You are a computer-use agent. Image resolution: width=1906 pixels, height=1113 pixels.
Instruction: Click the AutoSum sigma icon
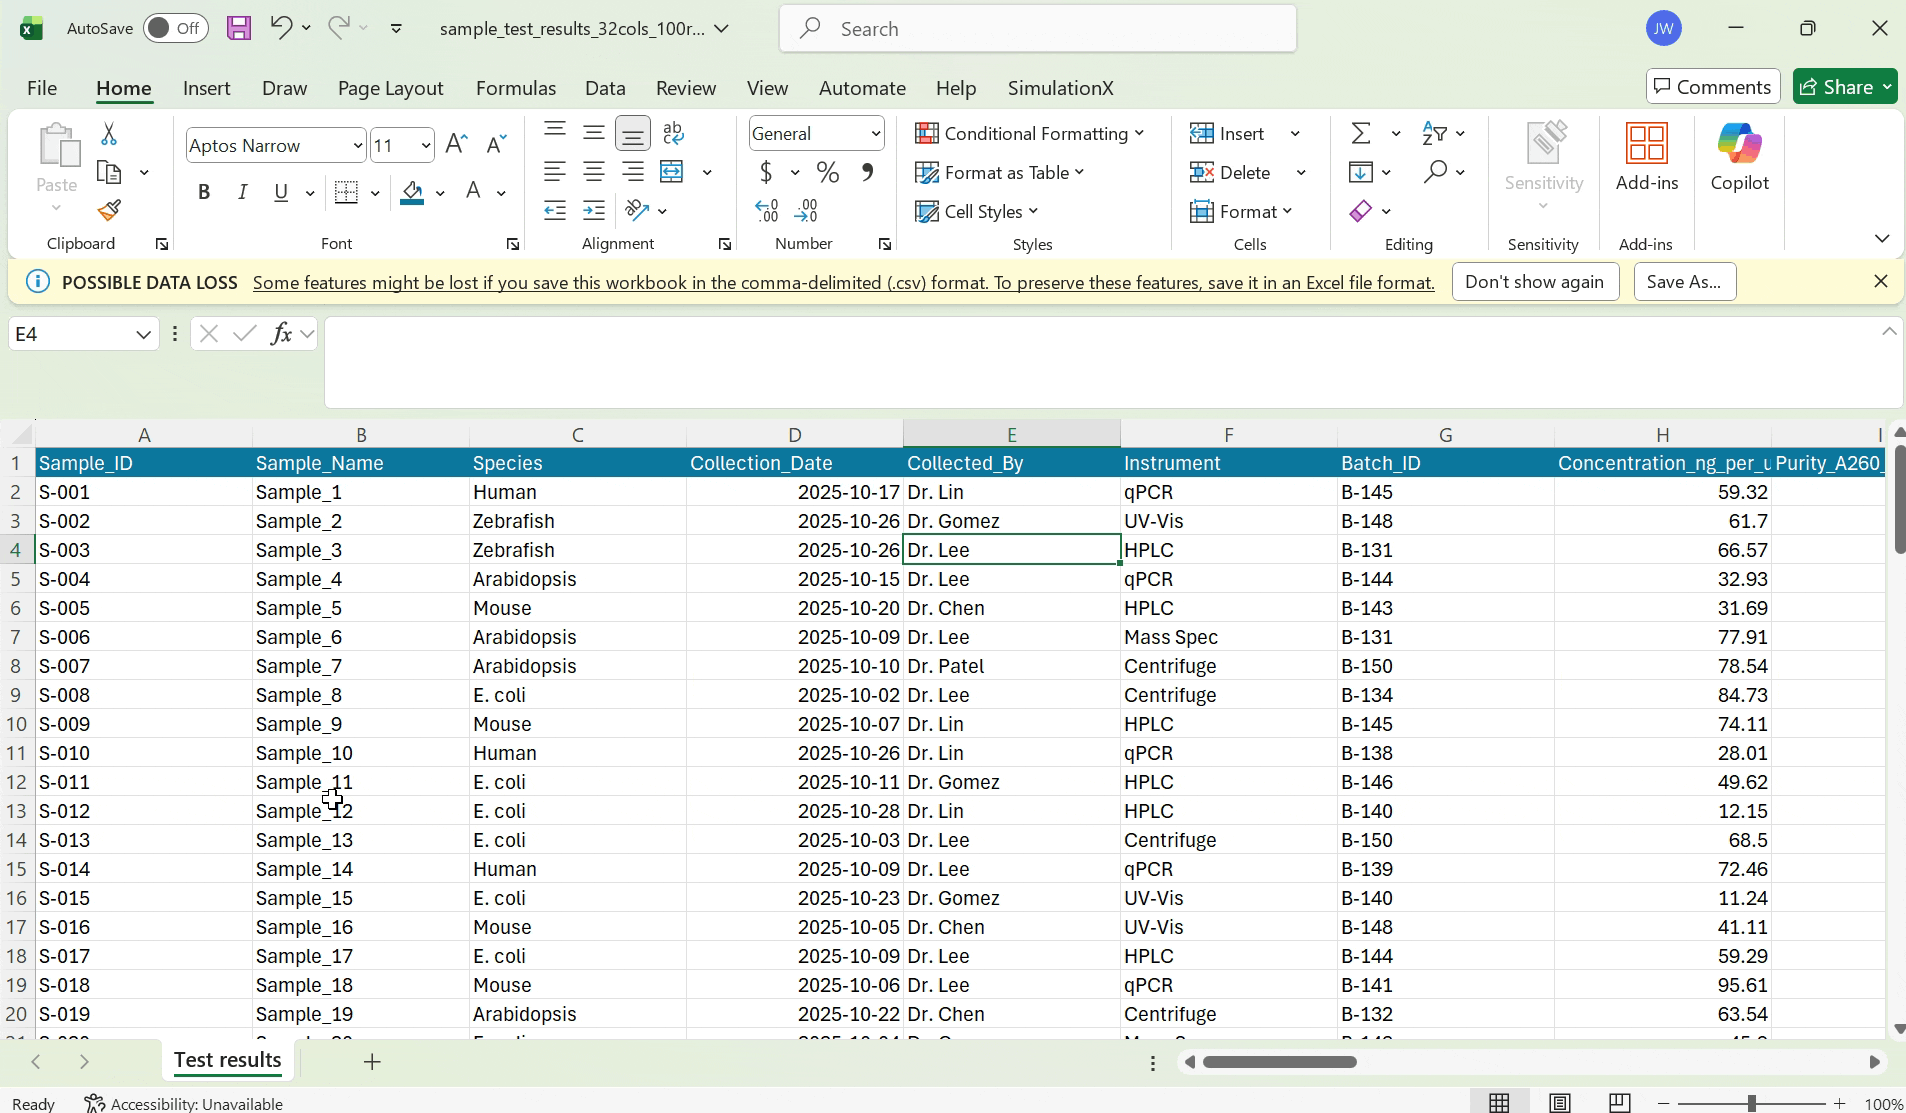tap(1361, 133)
